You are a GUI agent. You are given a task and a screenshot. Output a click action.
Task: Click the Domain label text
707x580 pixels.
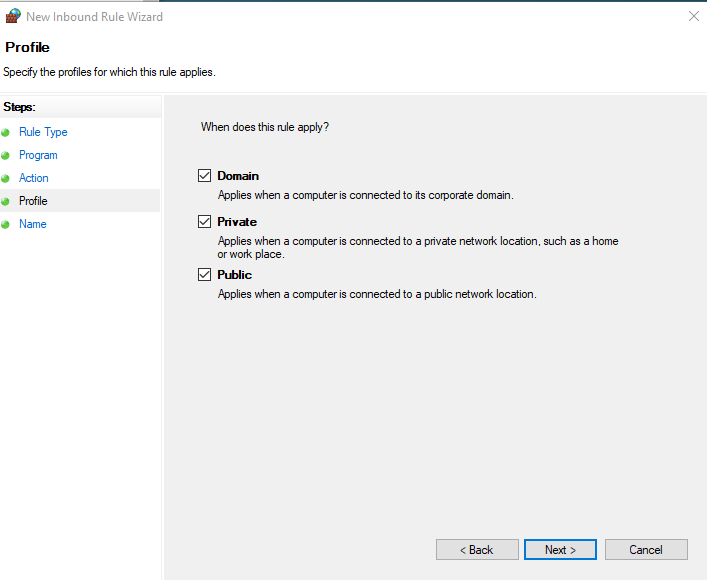point(238,176)
